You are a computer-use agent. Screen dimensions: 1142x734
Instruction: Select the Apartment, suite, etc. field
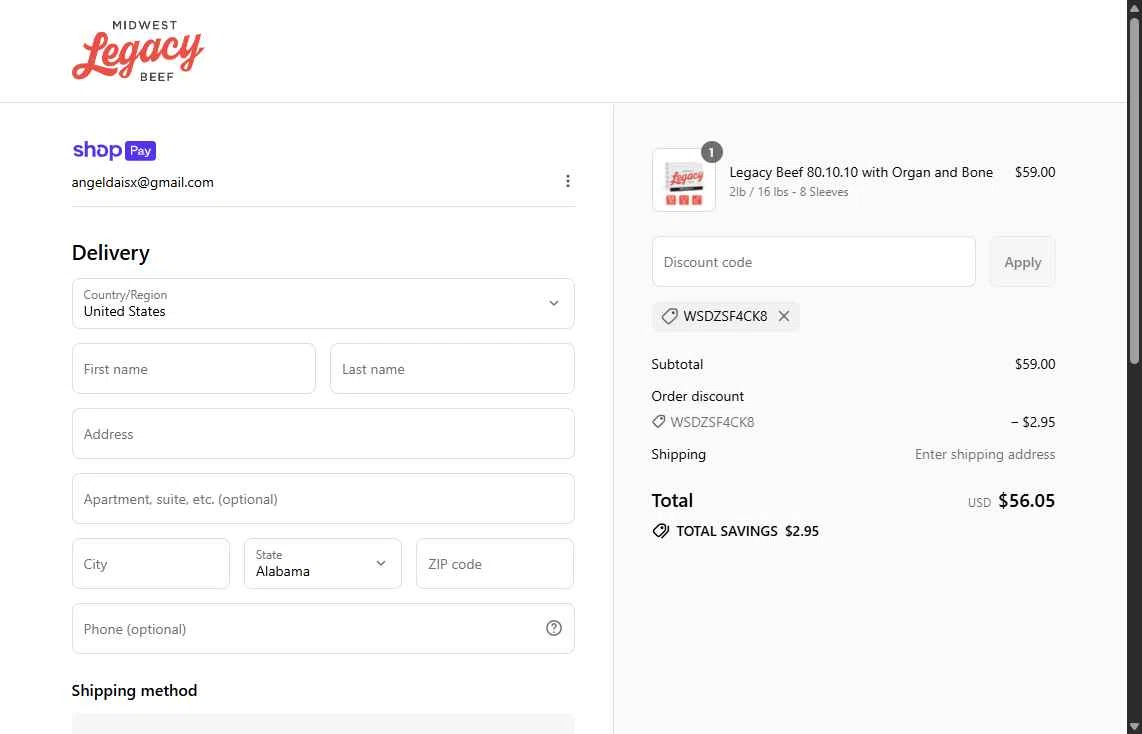coord(323,499)
